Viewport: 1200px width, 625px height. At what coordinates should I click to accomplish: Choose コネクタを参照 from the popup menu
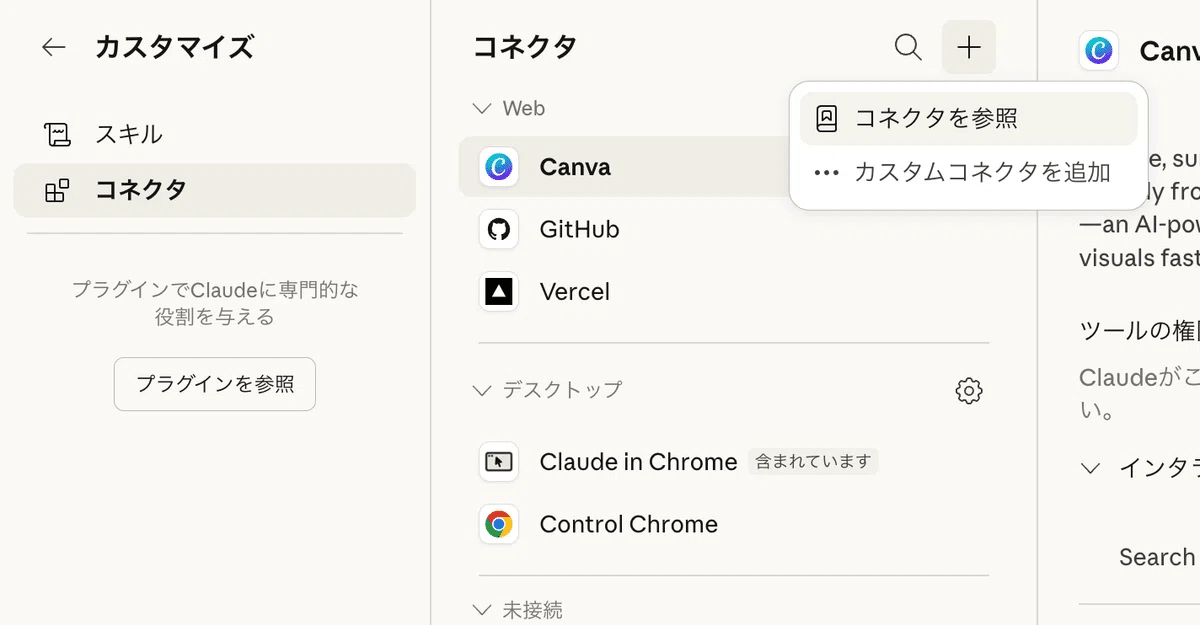coord(935,119)
